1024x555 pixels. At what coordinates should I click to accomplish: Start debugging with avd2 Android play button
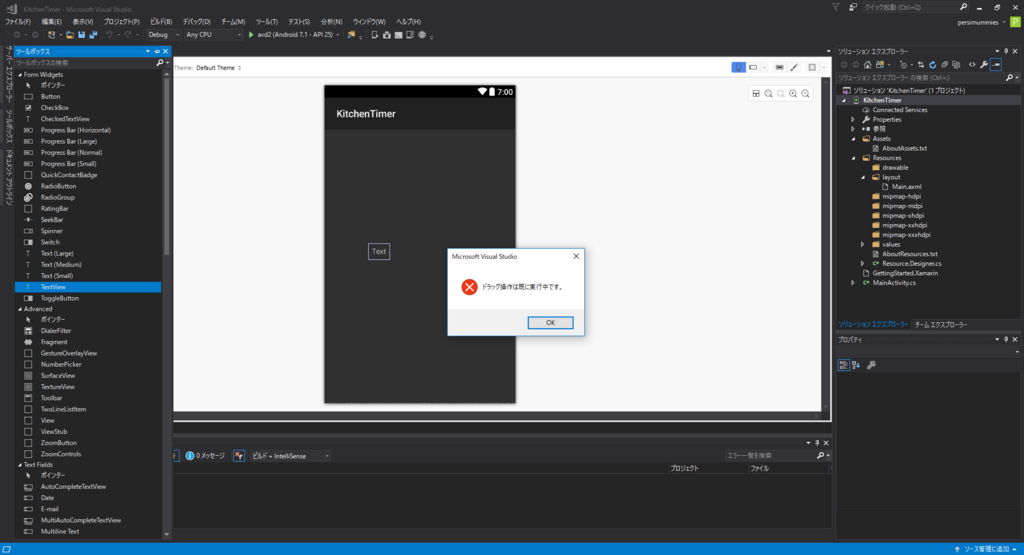(x=251, y=35)
